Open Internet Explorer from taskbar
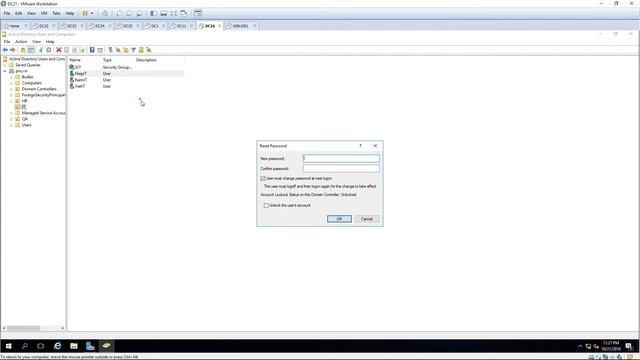640x360 pixels. click(x=58, y=346)
